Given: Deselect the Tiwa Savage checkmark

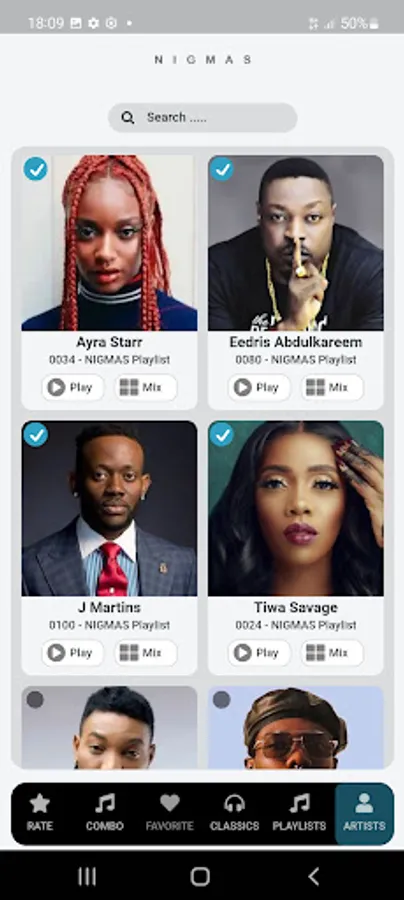Looking at the screenshot, I should [x=222, y=435].
